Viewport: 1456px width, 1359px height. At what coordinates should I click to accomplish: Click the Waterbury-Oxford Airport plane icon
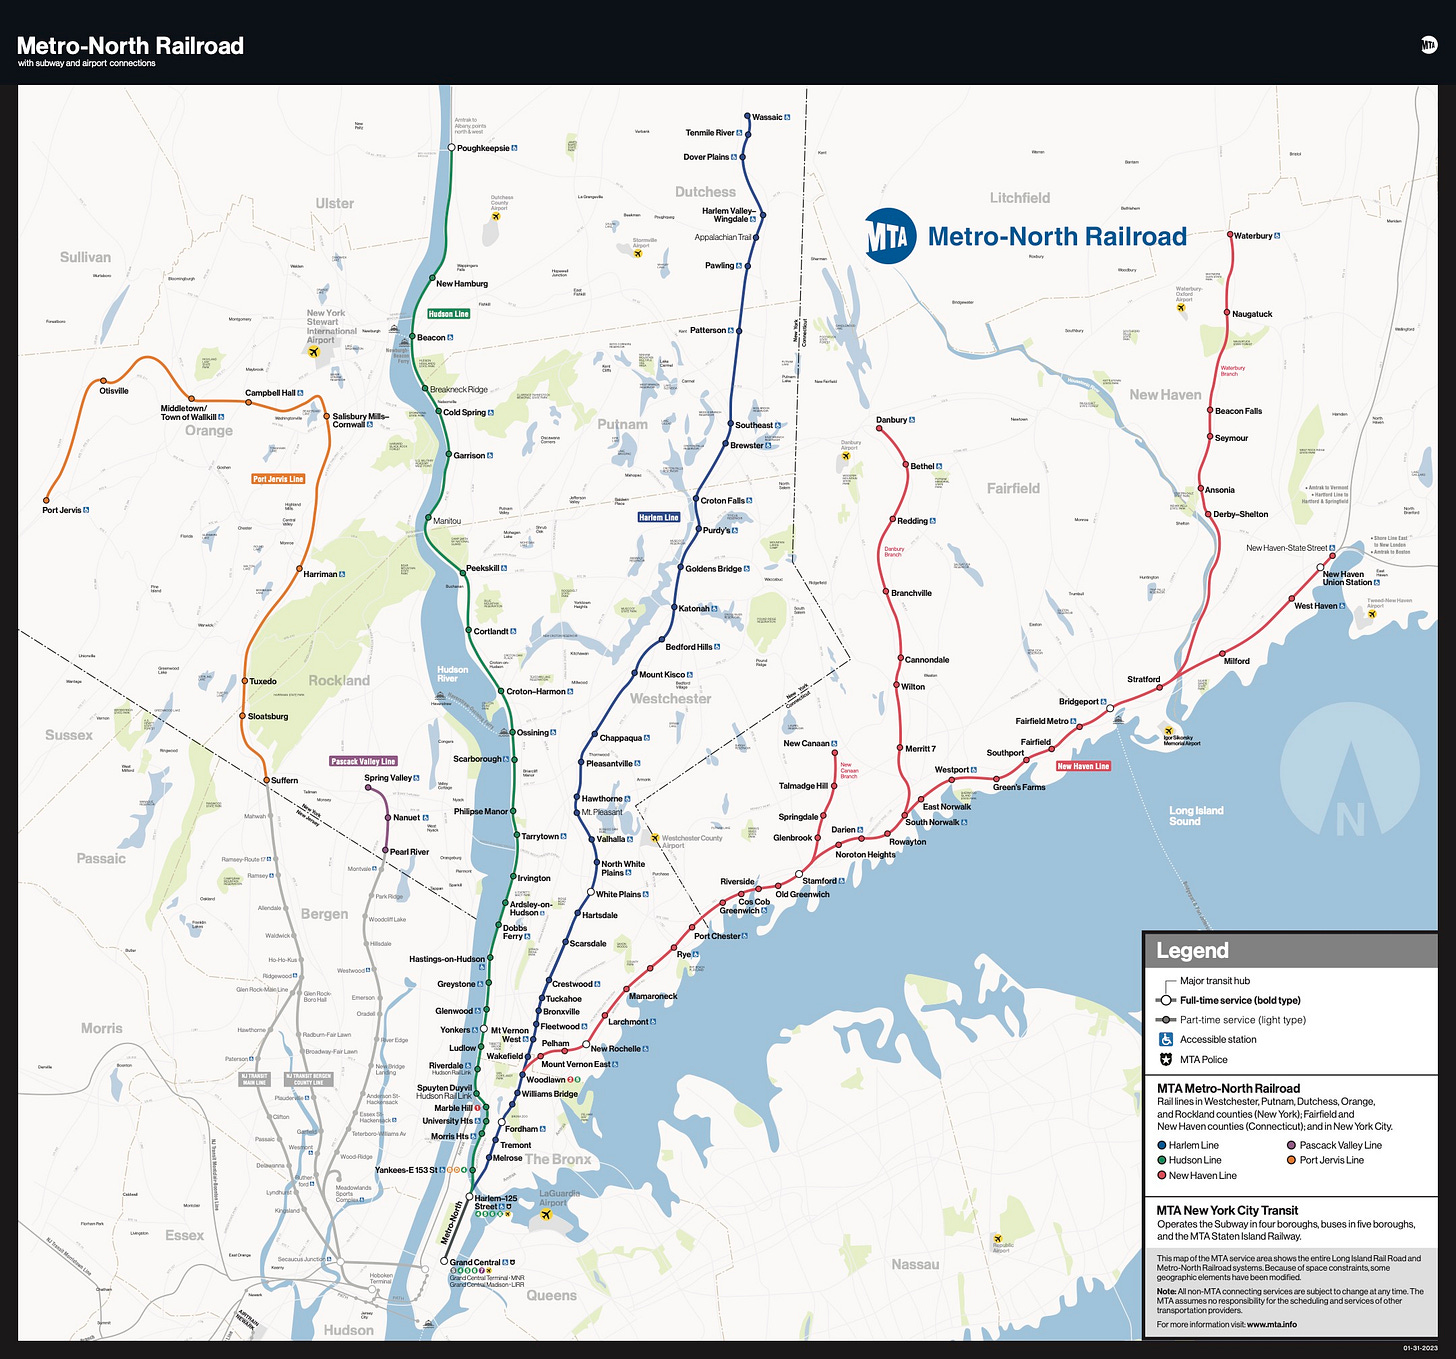point(1181,307)
